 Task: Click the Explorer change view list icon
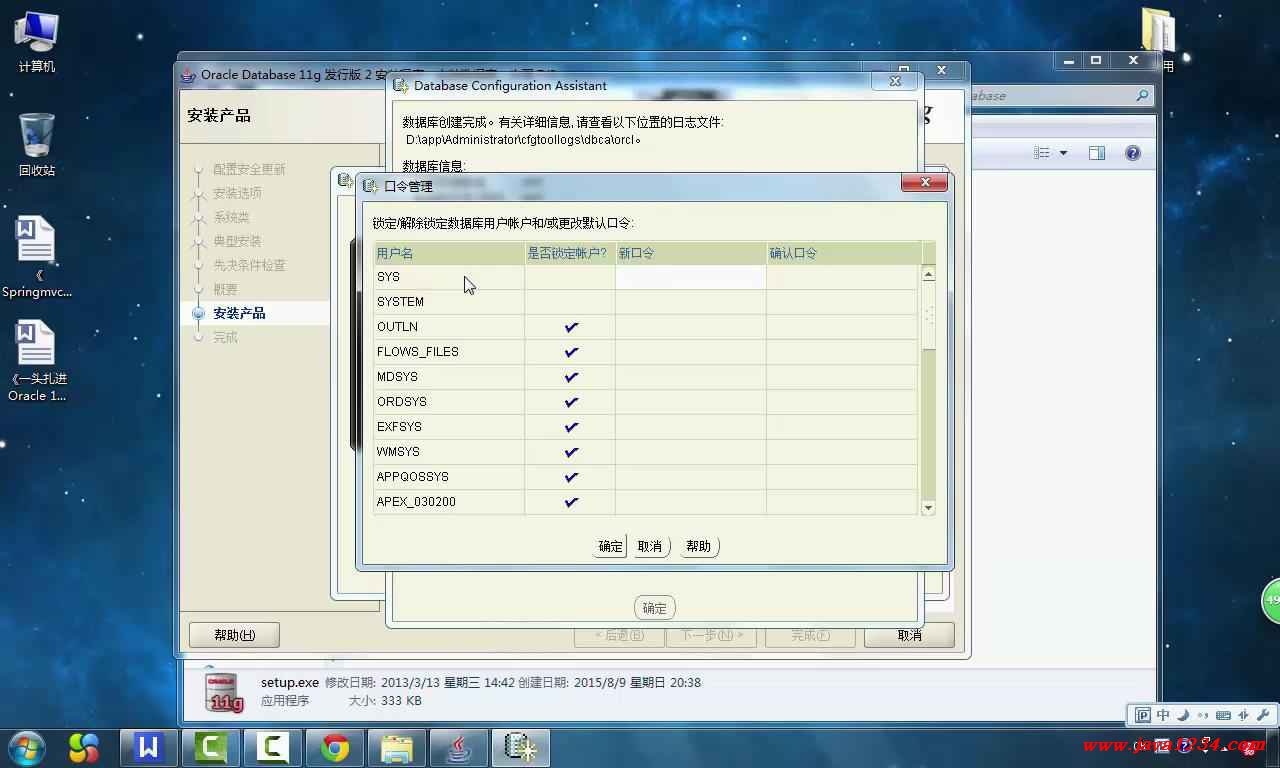tap(1042, 153)
